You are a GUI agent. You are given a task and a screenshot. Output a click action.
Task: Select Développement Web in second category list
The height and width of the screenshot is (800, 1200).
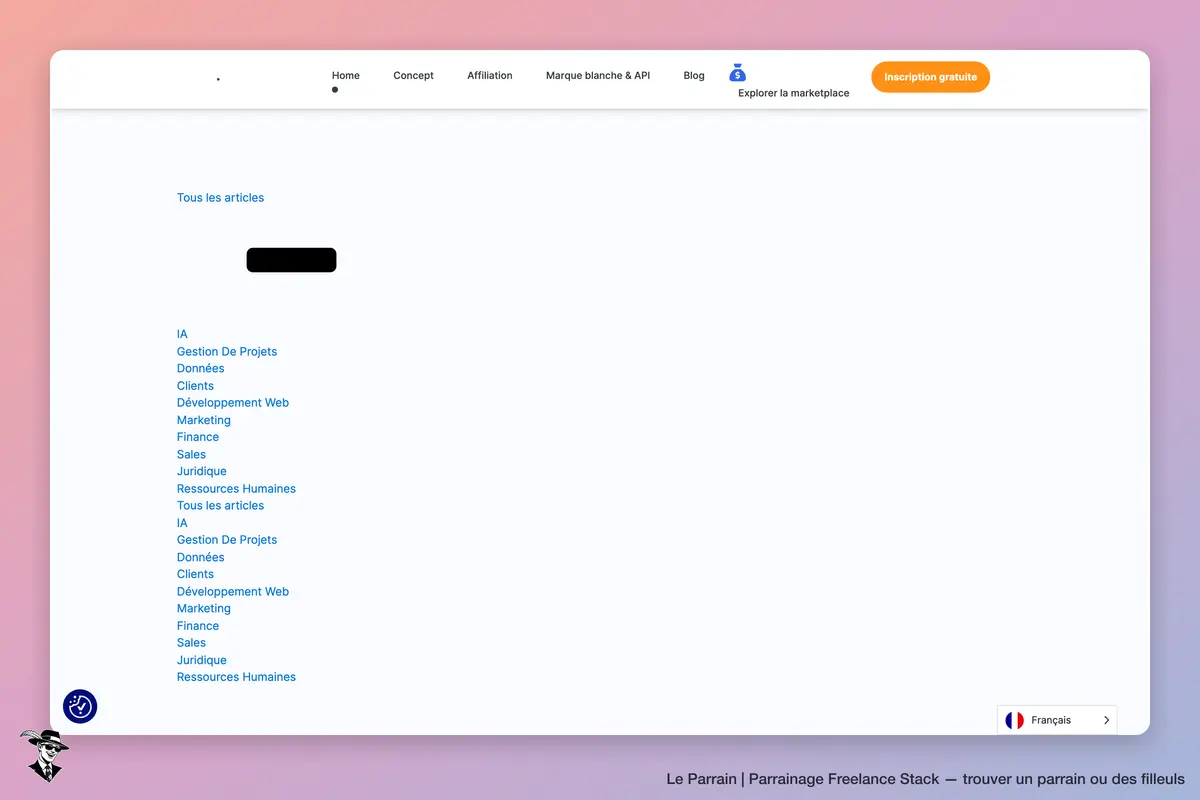pyautogui.click(x=233, y=592)
